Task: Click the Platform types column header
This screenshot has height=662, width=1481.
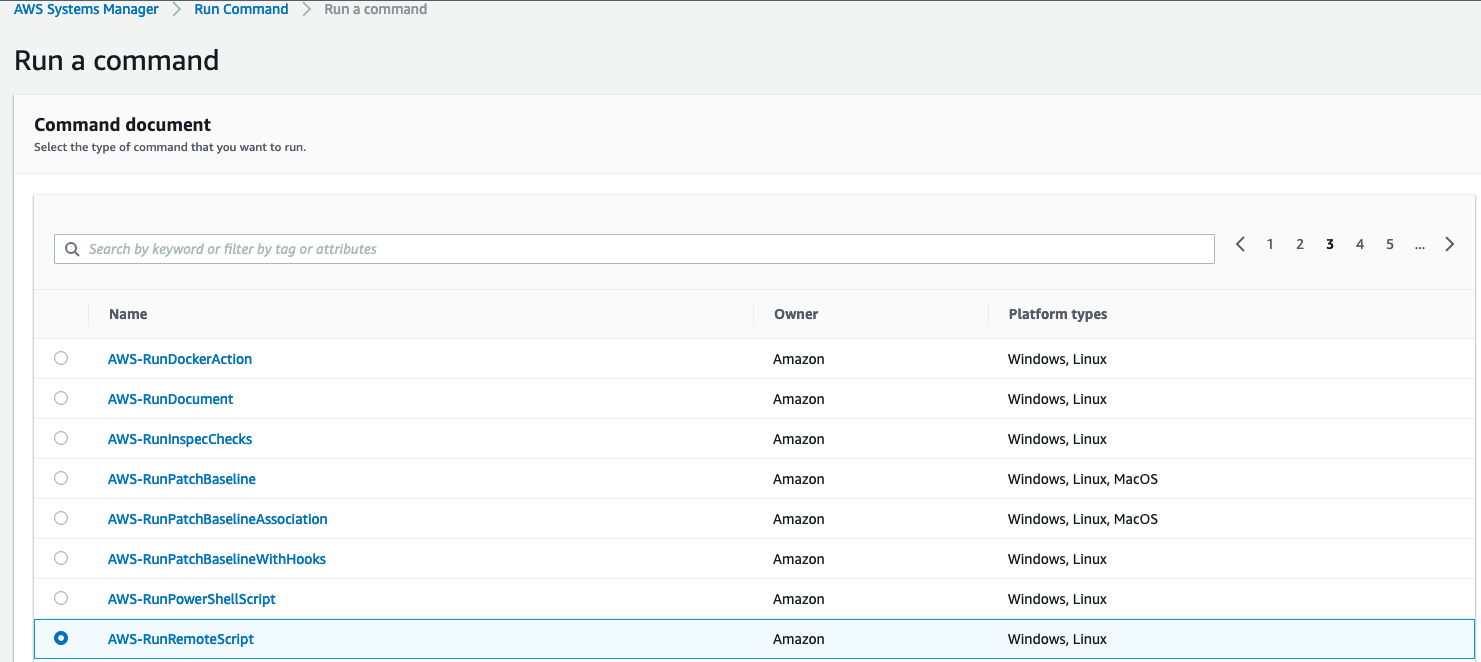Action: 1058,314
